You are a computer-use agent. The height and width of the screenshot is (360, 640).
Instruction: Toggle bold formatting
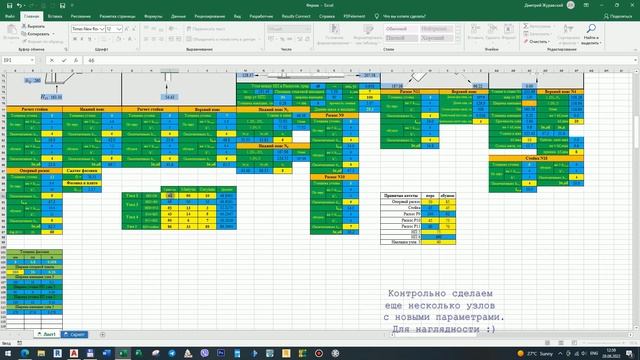click(75, 39)
